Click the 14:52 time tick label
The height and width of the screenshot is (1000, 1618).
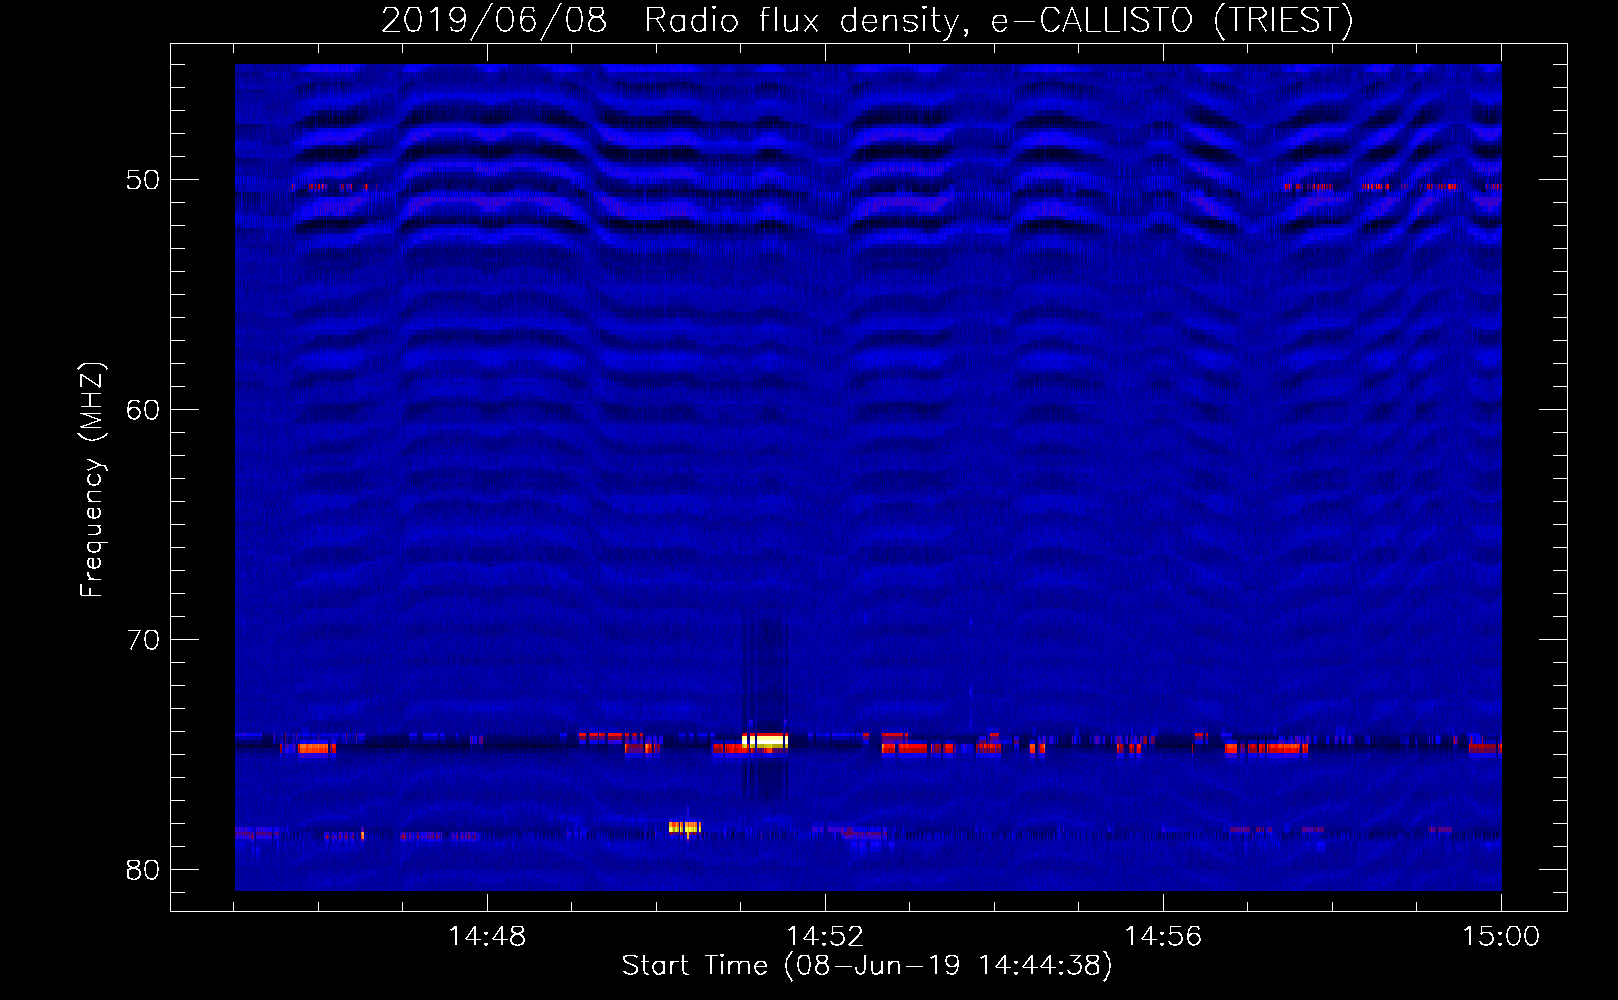pos(825,937)
